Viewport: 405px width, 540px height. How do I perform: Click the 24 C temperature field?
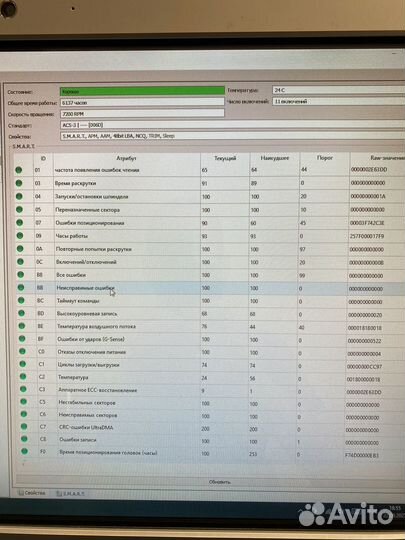pos(339,90)
